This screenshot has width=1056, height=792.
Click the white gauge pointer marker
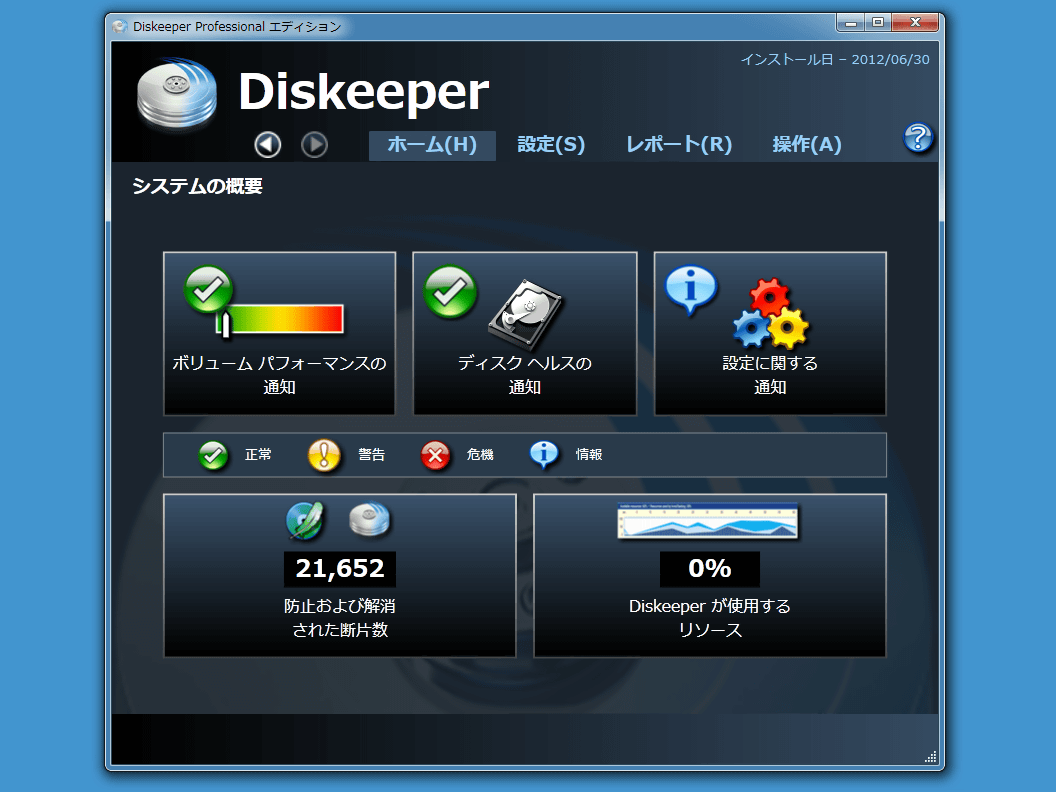coord(224,323)
